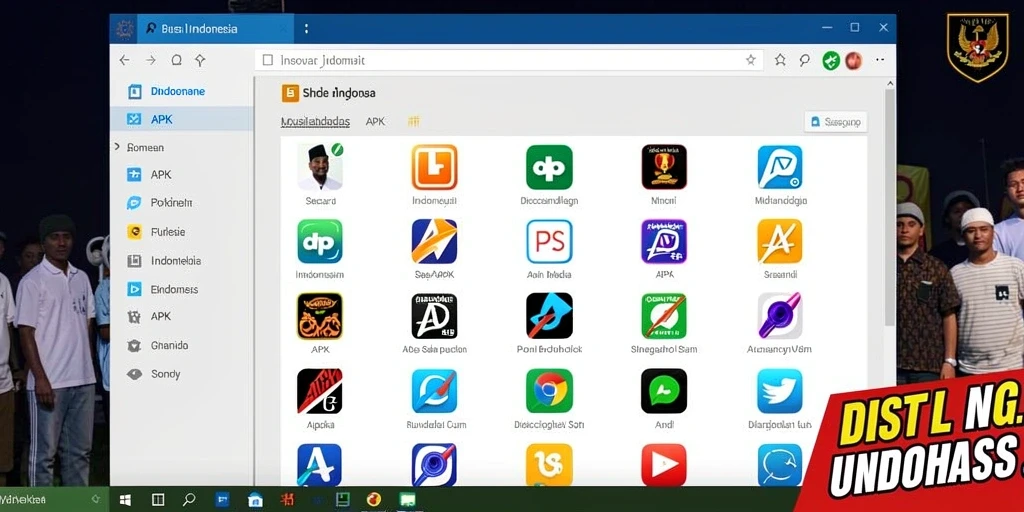Open the blue Store taskbar icon
This screenshot has width=1024, height=512.
(255, 500)
